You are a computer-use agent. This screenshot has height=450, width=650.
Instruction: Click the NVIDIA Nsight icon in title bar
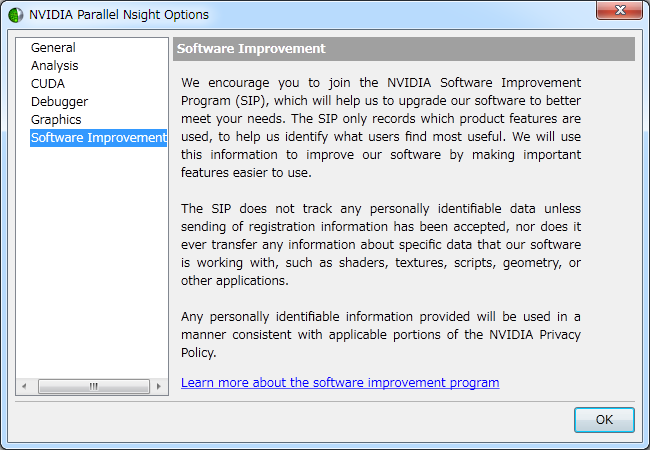click(15, 15)
